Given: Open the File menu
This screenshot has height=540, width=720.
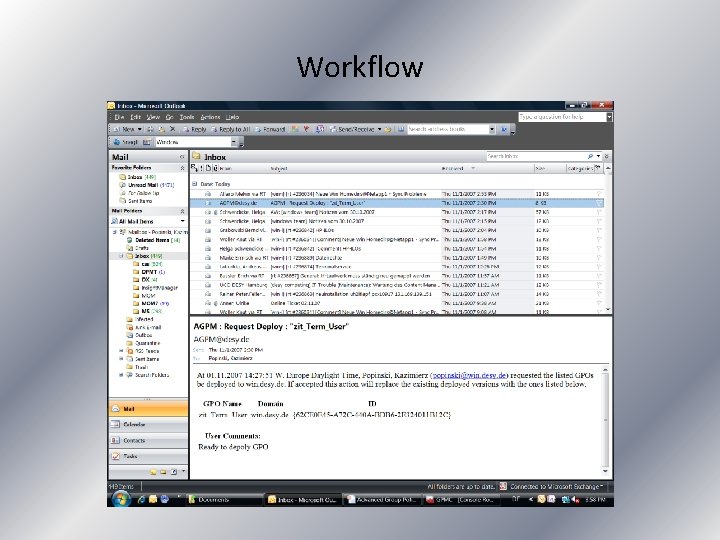Looking at the screenshot, I should 119,117.
